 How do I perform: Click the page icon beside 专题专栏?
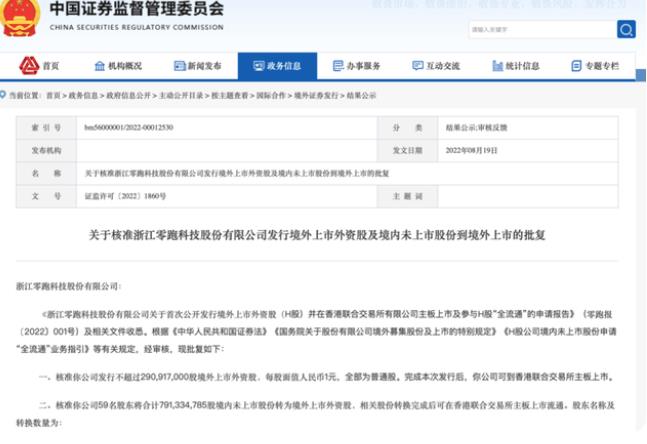576,66
